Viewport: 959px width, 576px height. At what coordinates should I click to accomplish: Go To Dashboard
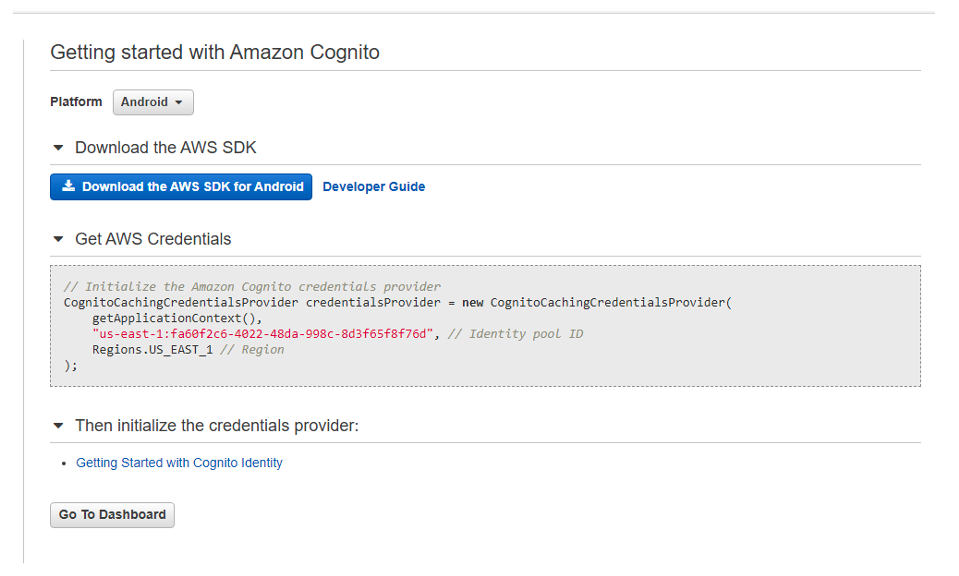112,515
